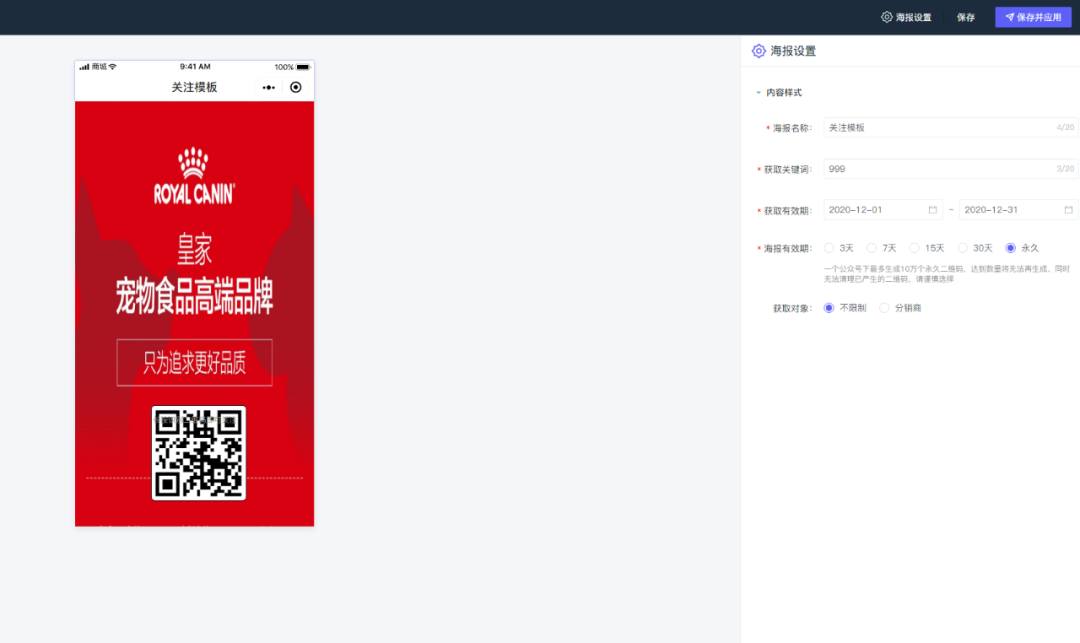Click the 只为追求更好品质 box on poster
Image resolution: width=1080 pixels, height=643 pixels.
194,363
